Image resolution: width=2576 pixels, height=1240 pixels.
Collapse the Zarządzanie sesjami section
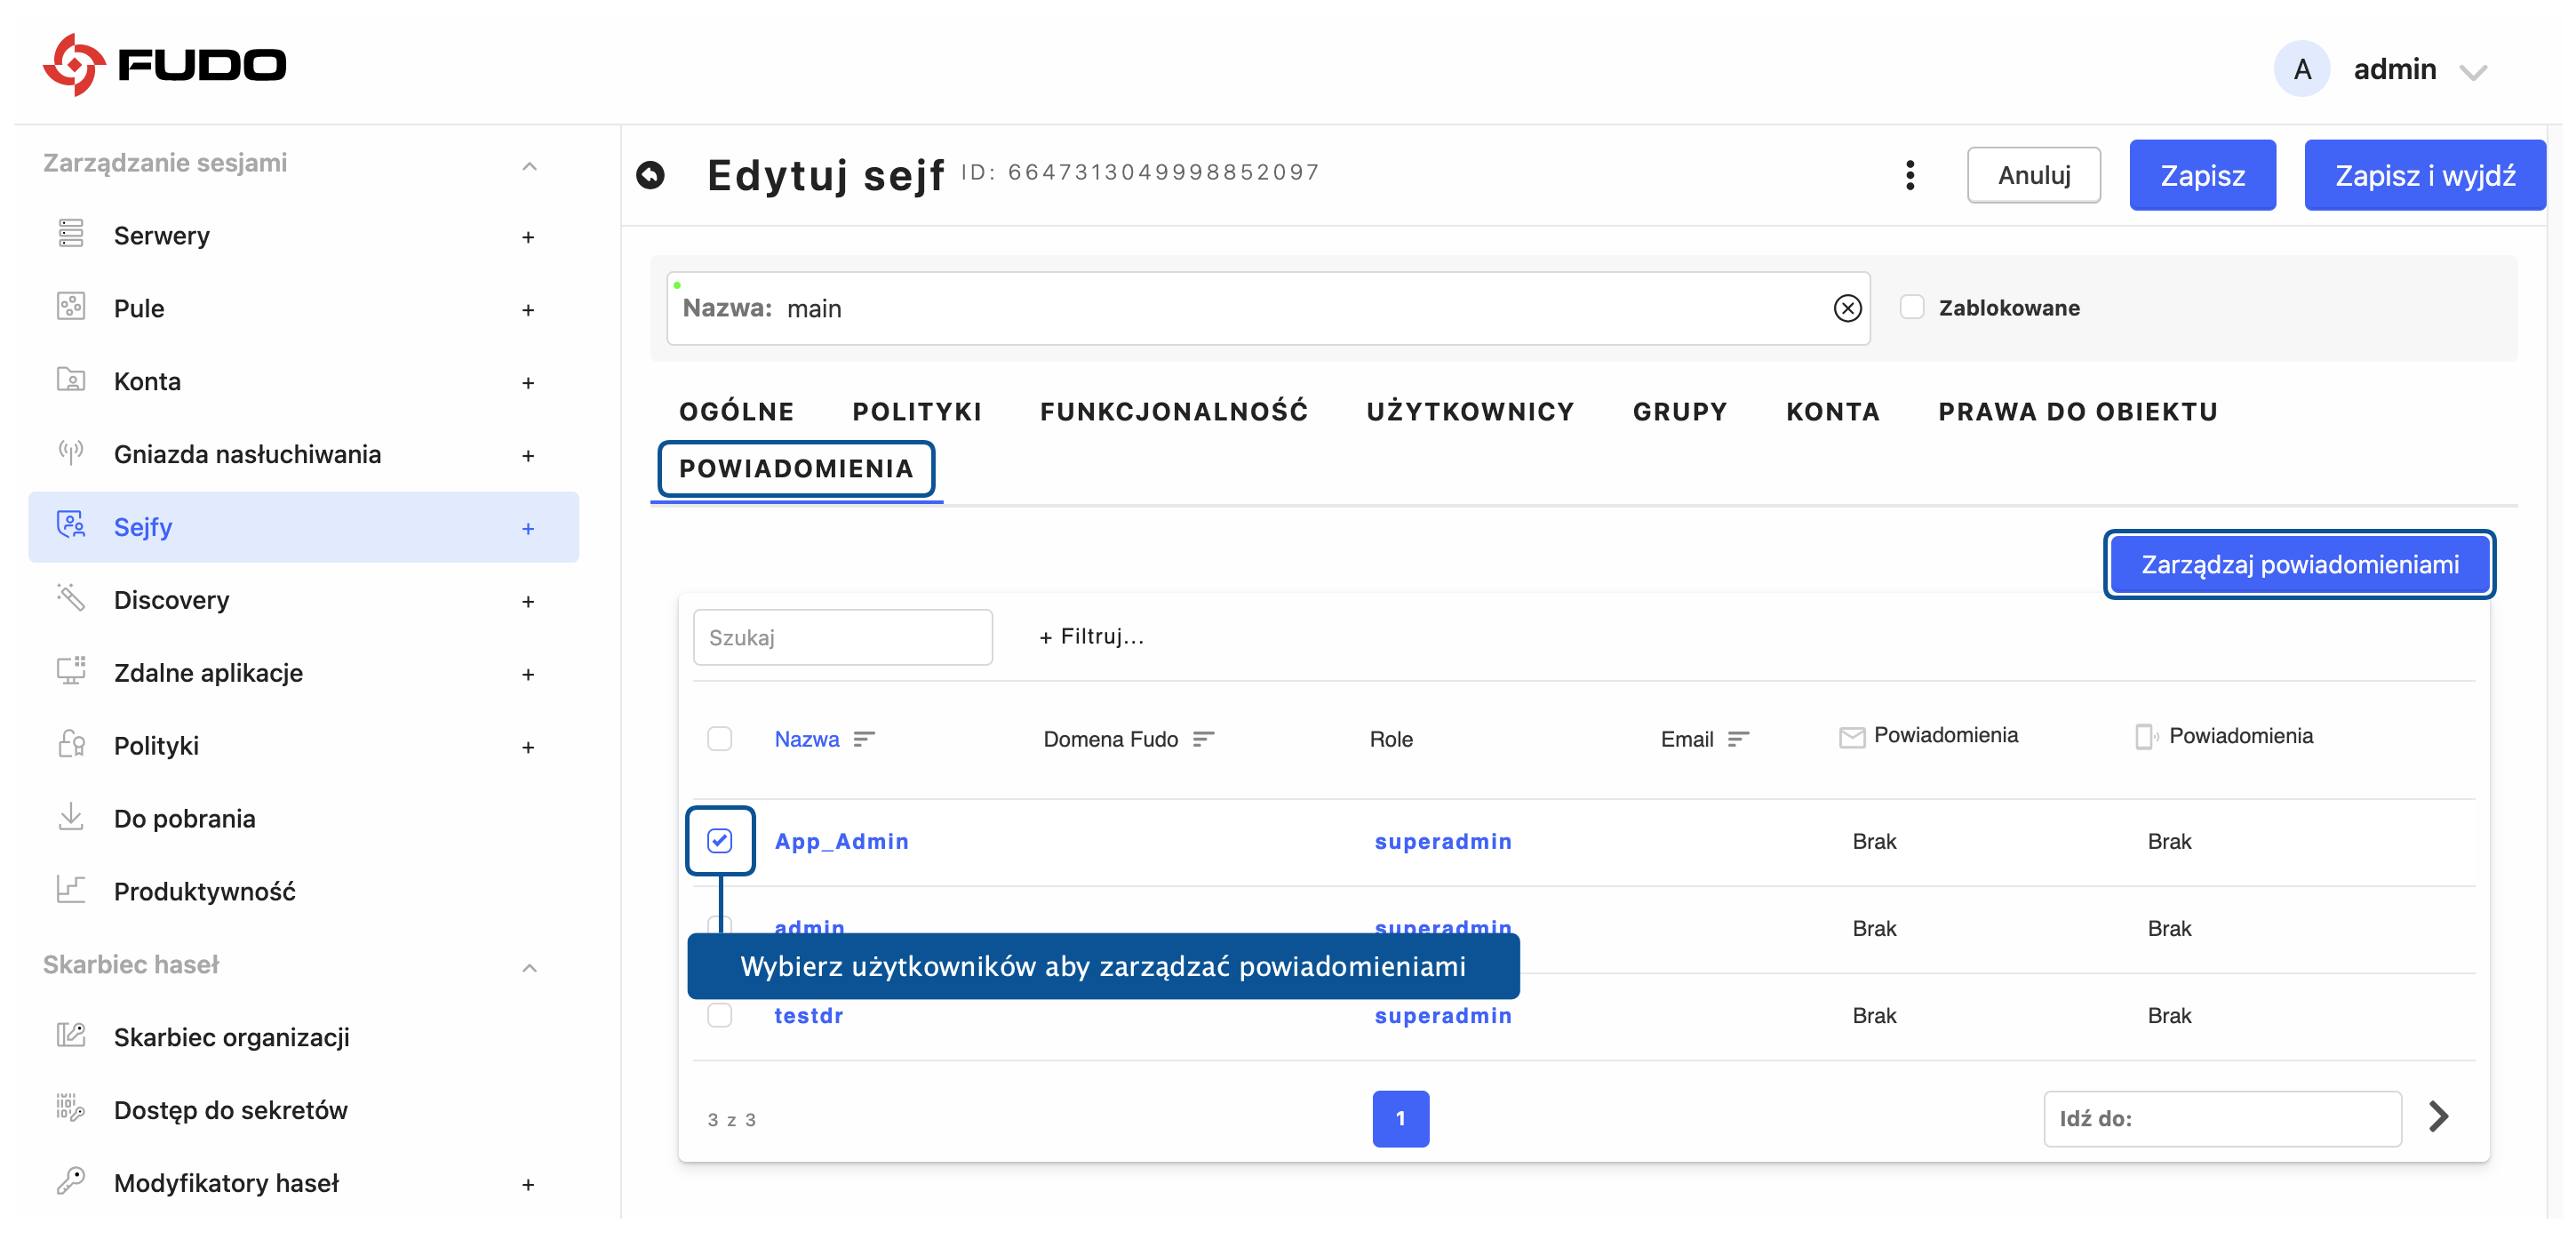click(x=530, y=165)
